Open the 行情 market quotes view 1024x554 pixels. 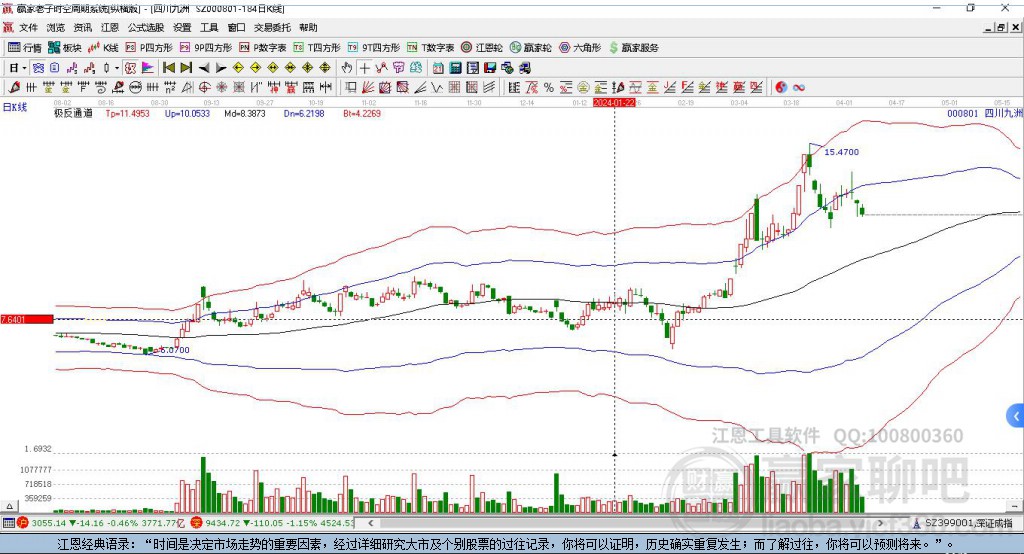click(x=24, y=48)
